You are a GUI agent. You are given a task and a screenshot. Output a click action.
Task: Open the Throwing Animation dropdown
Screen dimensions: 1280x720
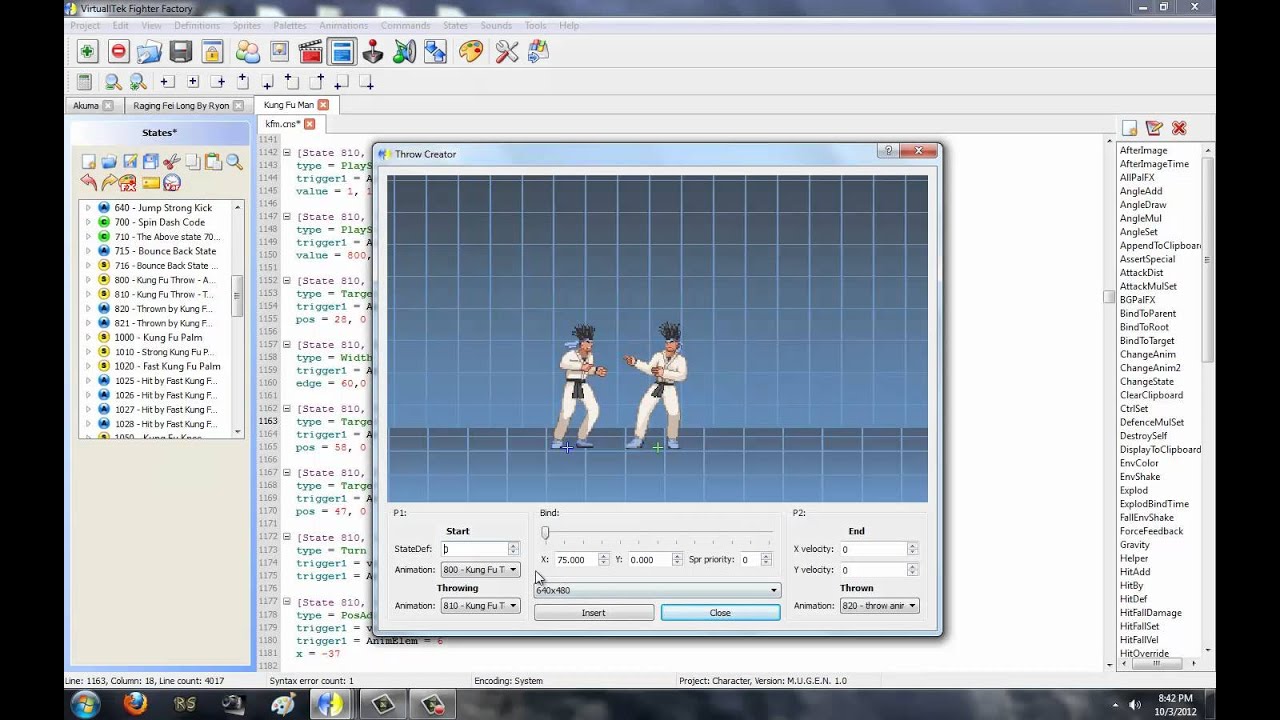[x=480, y=606]
